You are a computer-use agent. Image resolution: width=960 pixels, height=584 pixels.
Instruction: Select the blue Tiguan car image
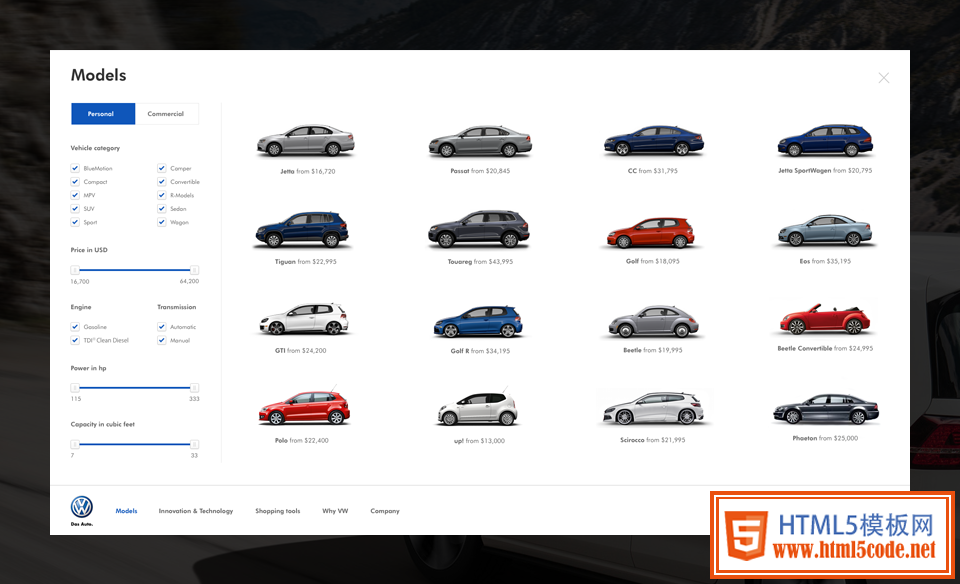(x=302, y=229)
